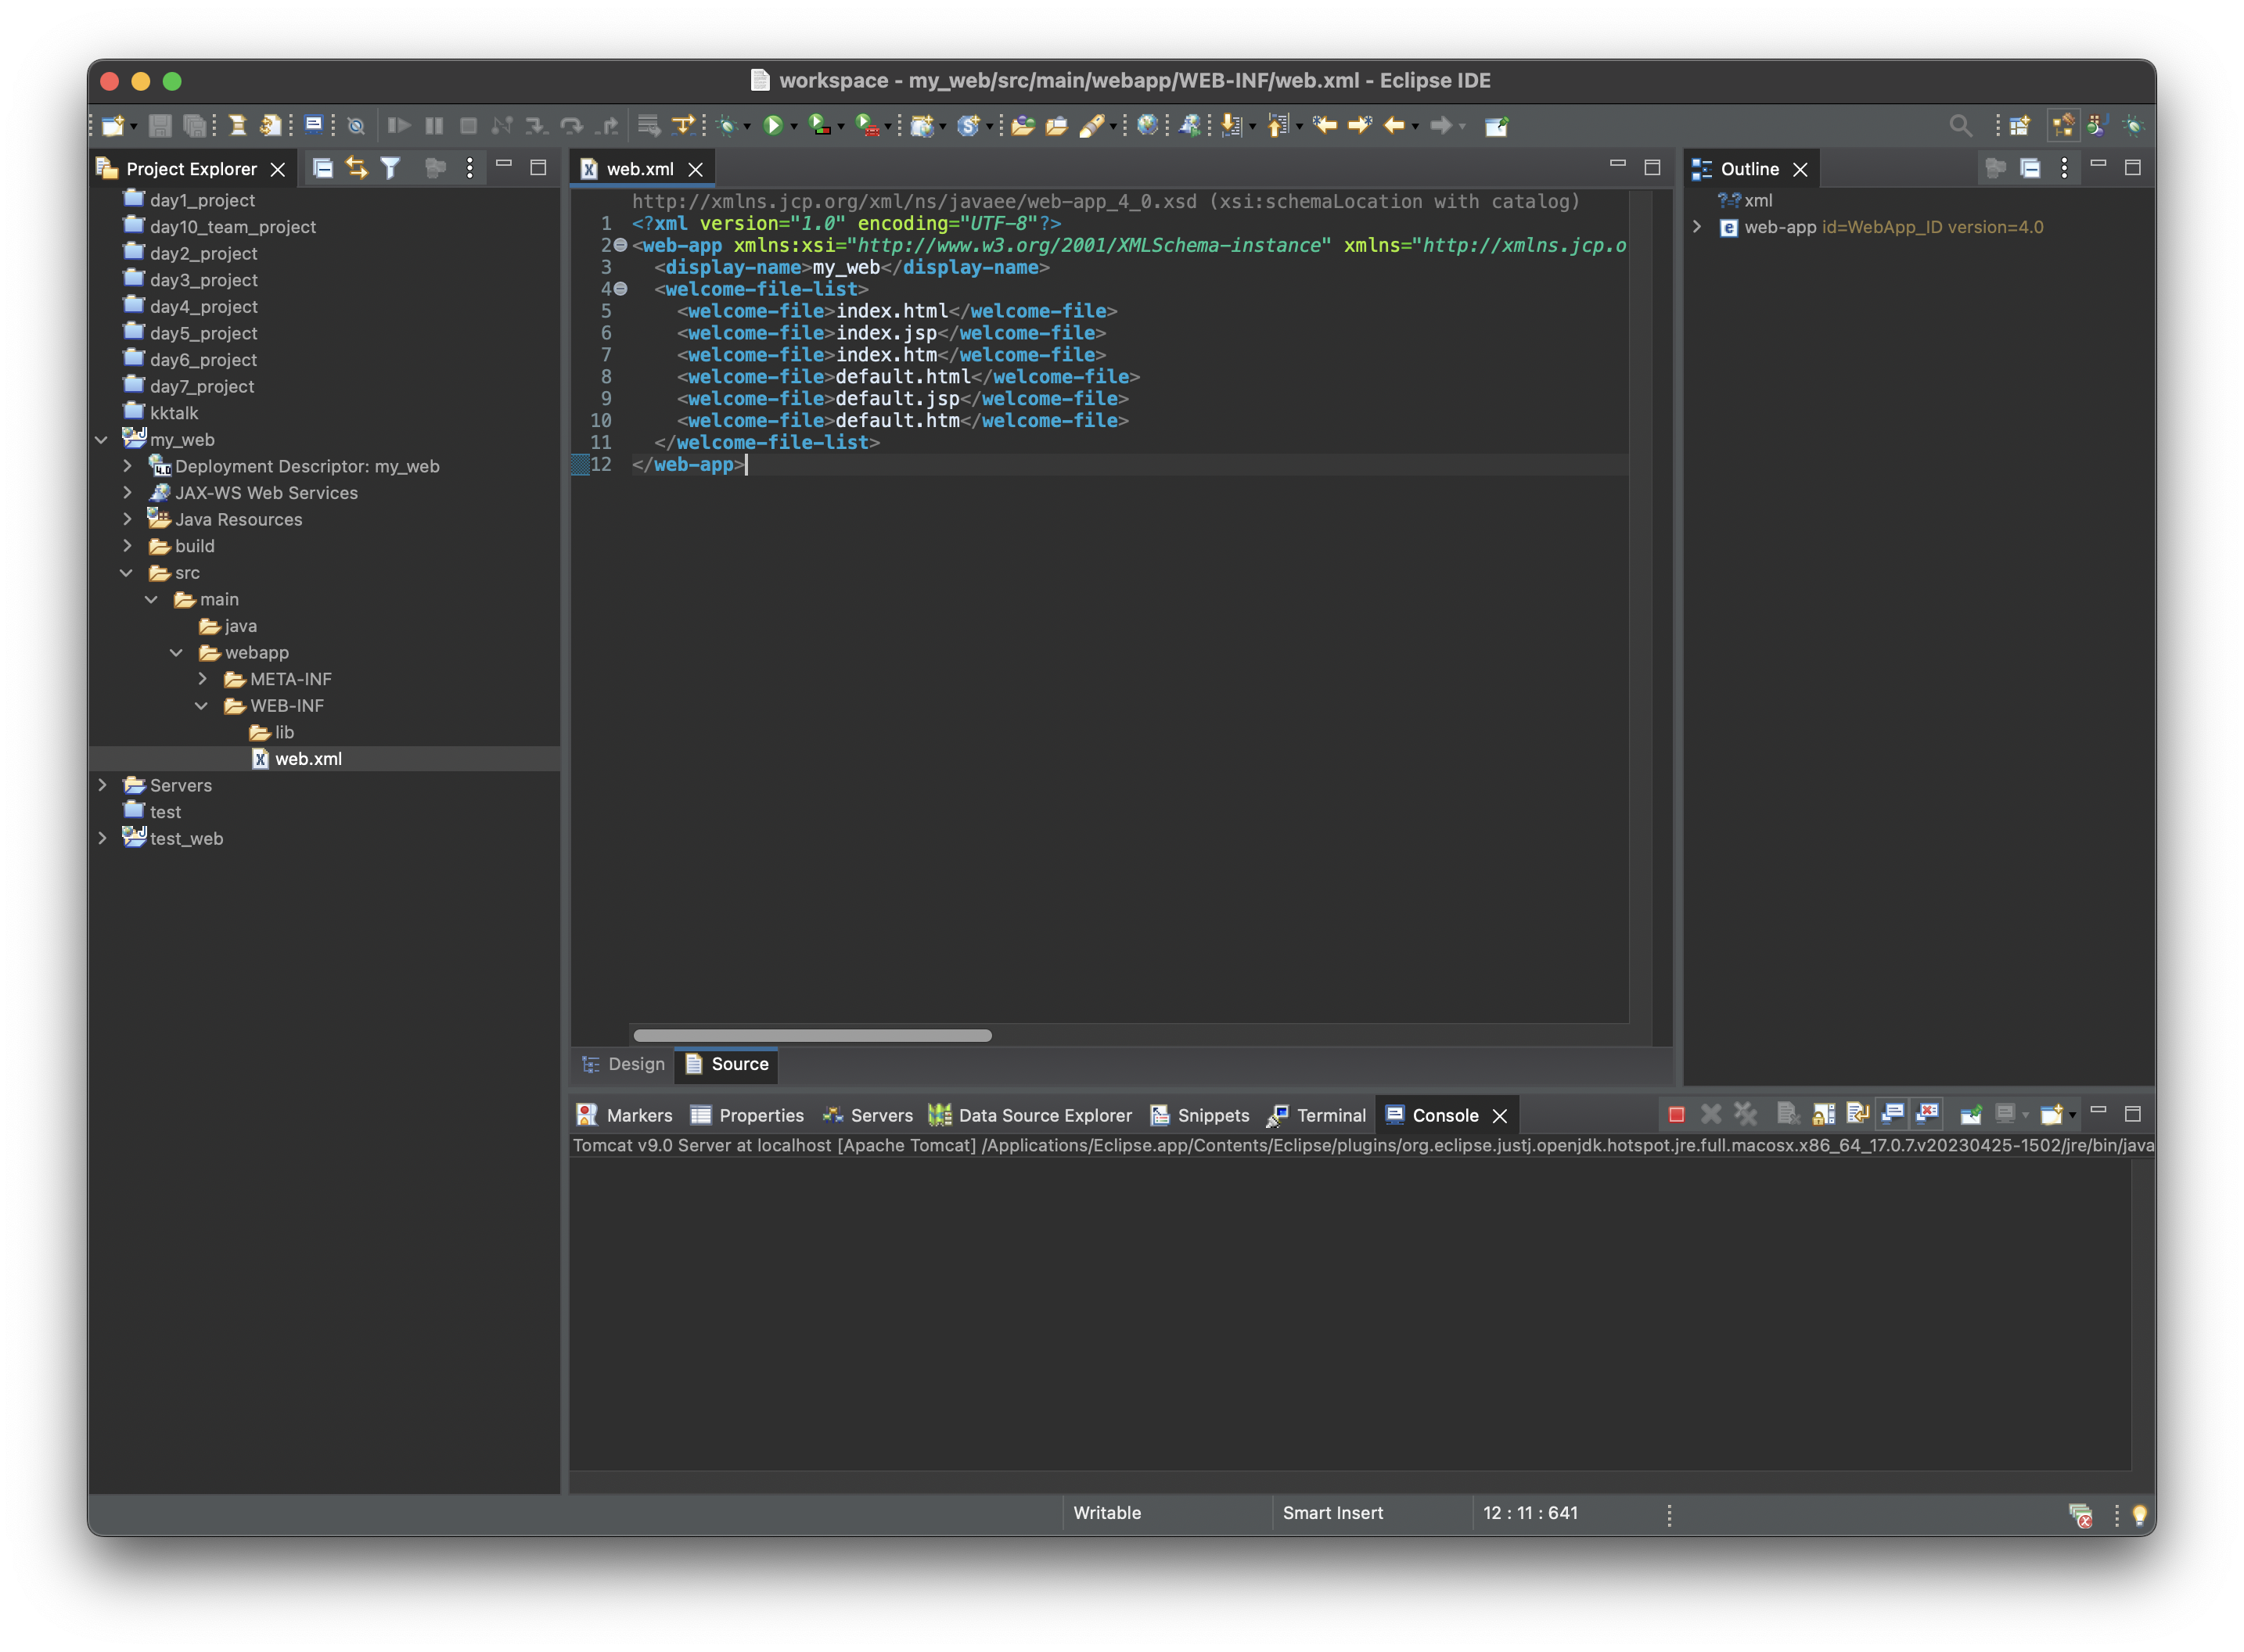Viewport: 2244px width, 1652px height.
Task: Open Project Explorer view menu dots
Action: coord(469,168)
